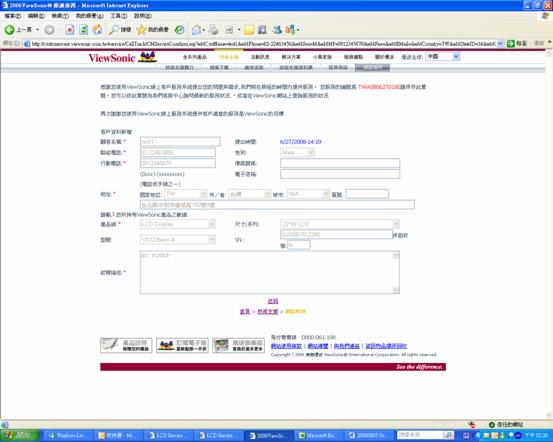
Task: Open the Search magnifier in IE toolbar
Action: (114, 30)
